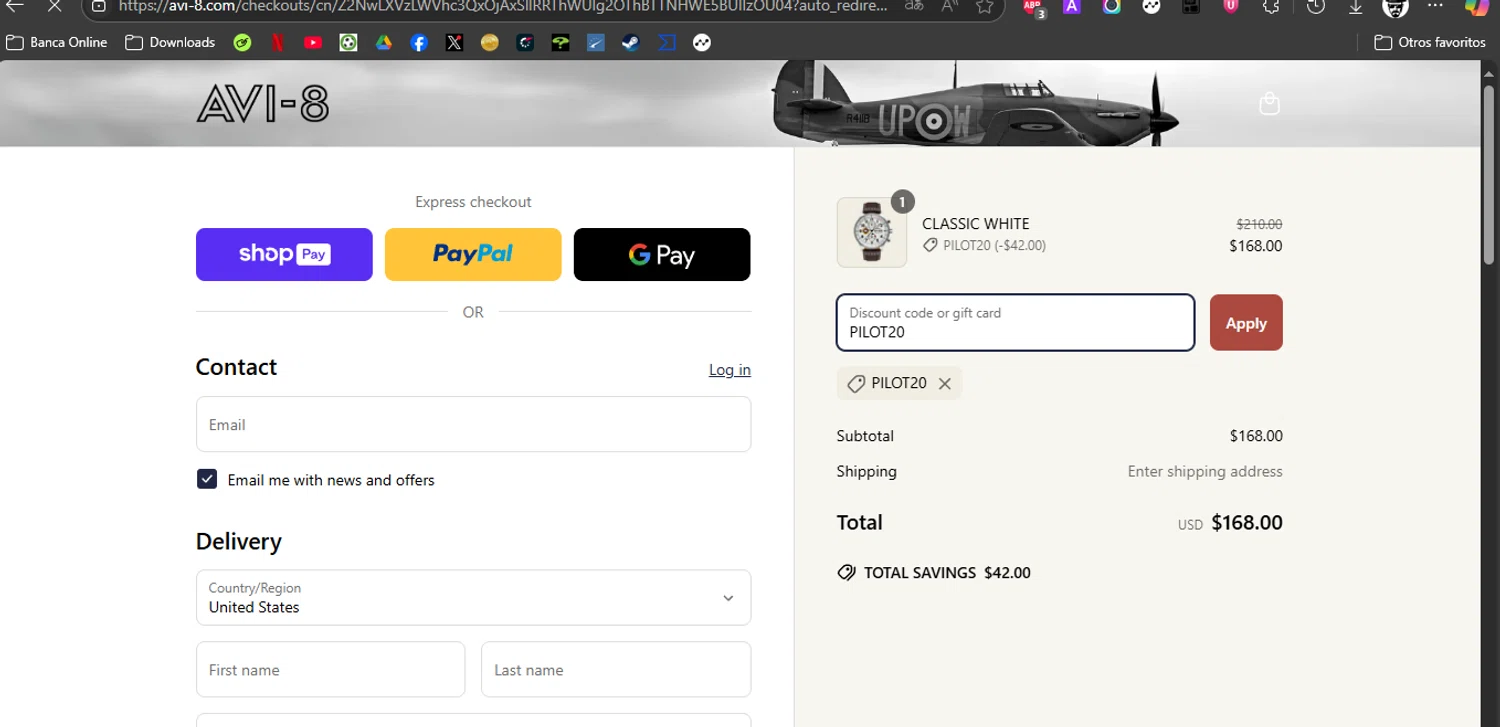Open the pink shield U extension
Screen dimensions: 1500x727
pyautogui.click(x=1231, y=6)
